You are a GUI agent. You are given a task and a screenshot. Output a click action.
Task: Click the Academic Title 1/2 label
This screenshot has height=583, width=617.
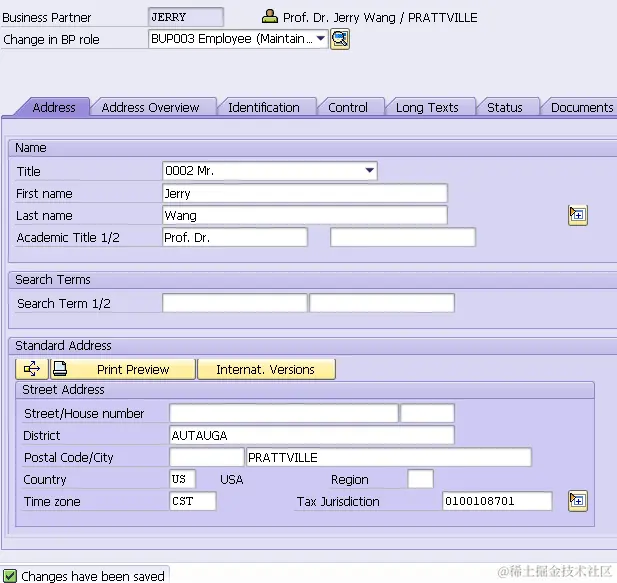(68, 238)
